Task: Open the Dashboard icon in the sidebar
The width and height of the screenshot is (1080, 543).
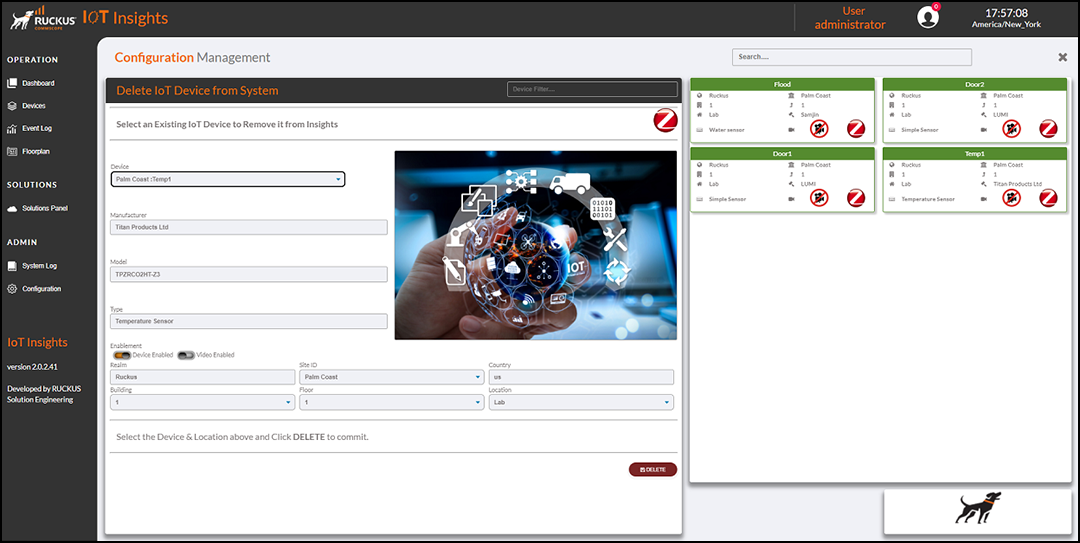Action: [12, 83]
